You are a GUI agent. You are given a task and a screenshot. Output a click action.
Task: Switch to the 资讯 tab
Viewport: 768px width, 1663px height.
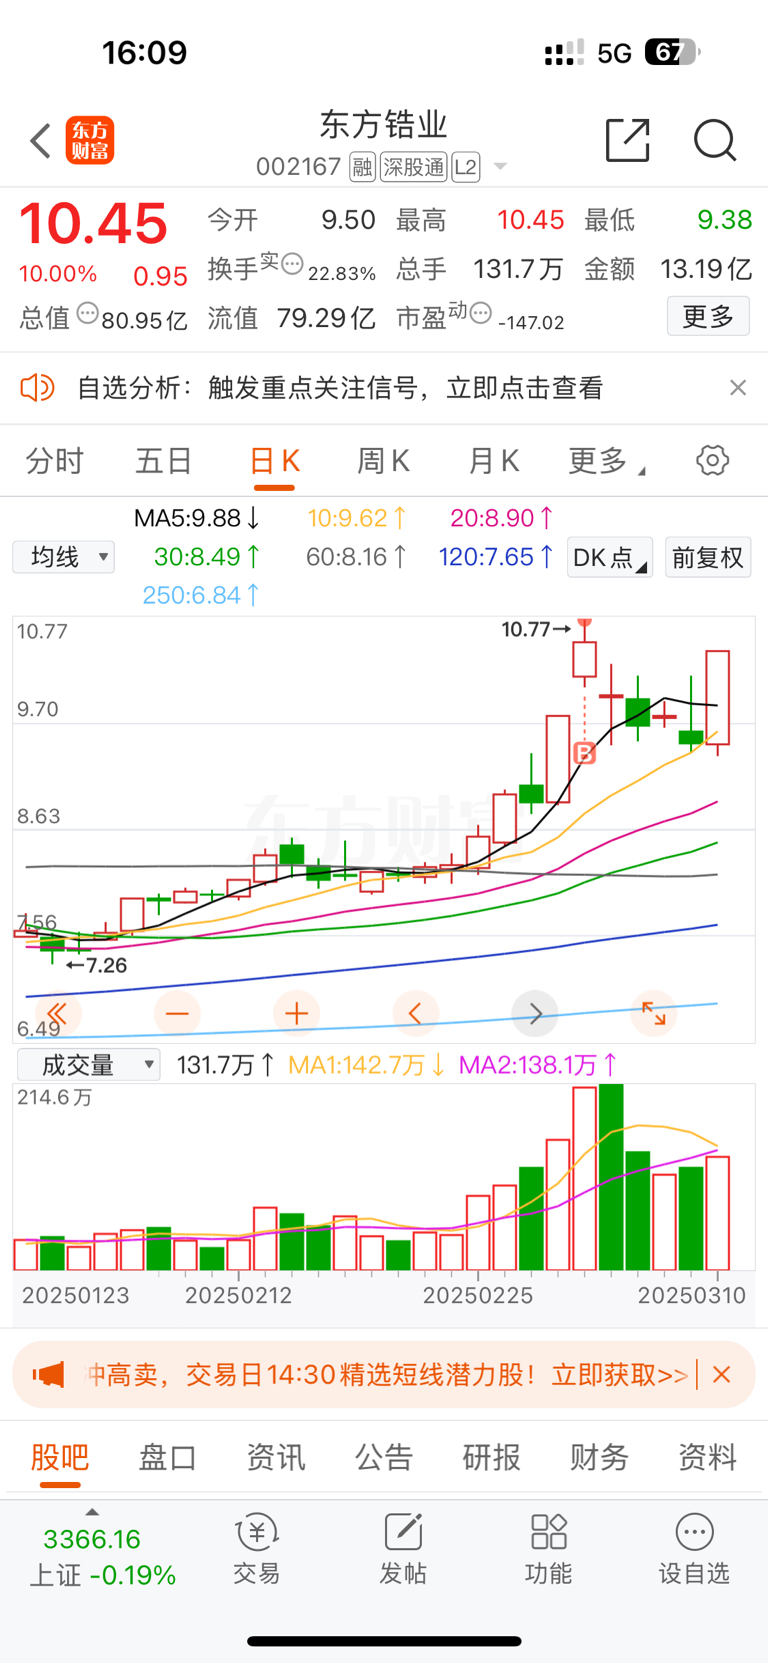click(276, 1457)
